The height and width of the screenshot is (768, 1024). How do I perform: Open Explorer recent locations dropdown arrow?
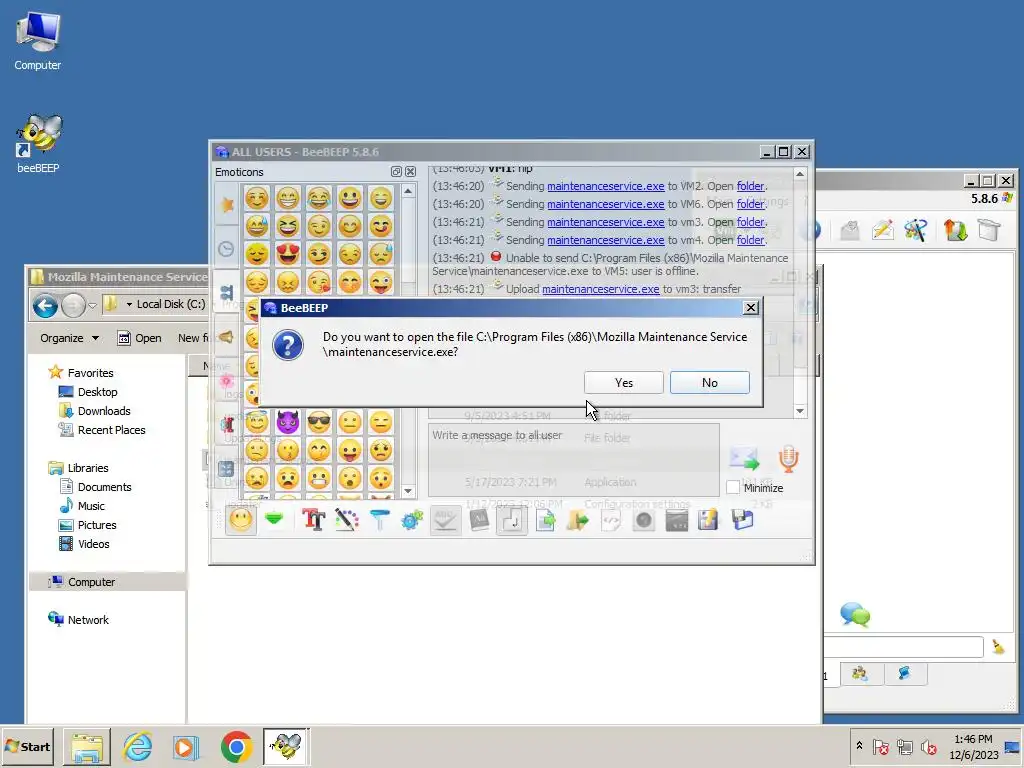point(93,305)
